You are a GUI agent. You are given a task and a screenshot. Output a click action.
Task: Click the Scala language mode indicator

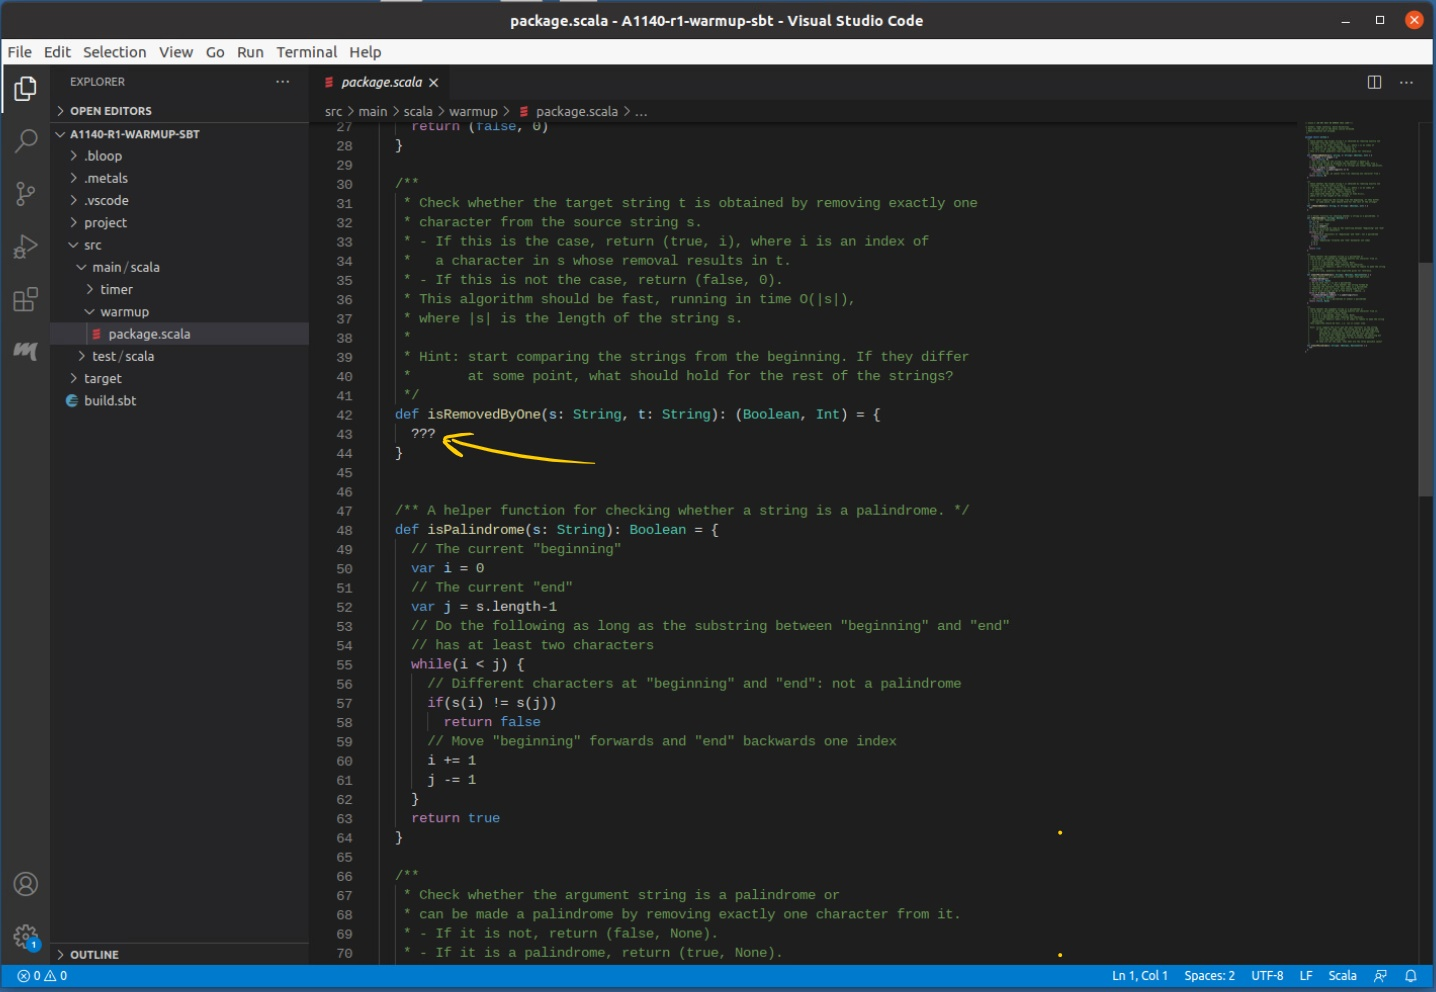[1342, 976]
